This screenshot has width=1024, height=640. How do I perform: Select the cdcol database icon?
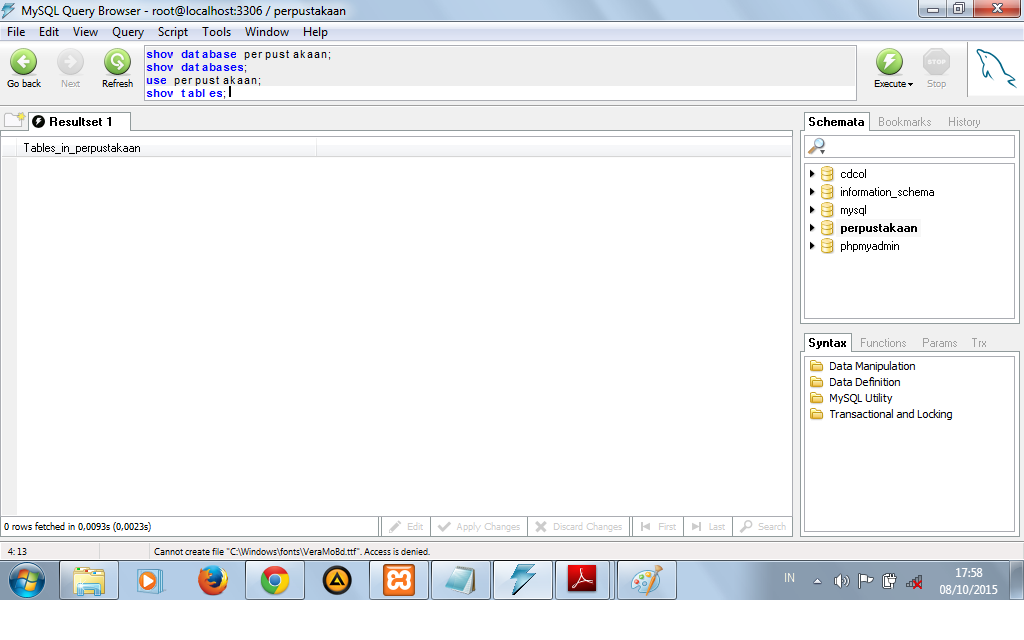(x=827, y=174)
